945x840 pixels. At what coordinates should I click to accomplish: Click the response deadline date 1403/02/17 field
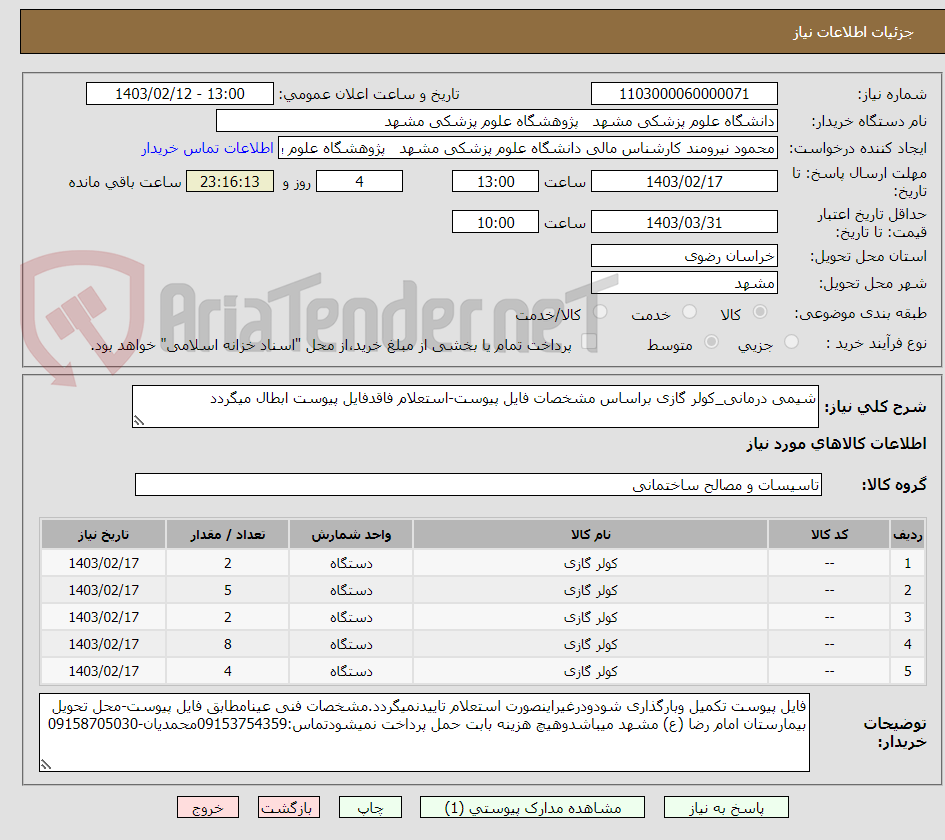pyautogui.click(x=684, y=181)
